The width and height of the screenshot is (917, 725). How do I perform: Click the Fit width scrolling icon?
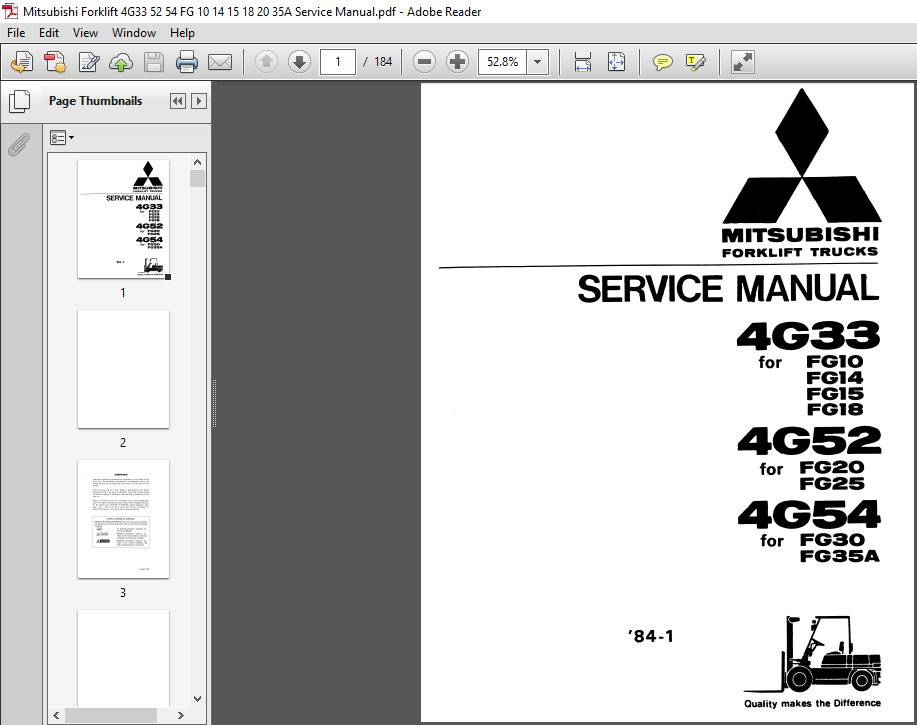pos(582,62)
